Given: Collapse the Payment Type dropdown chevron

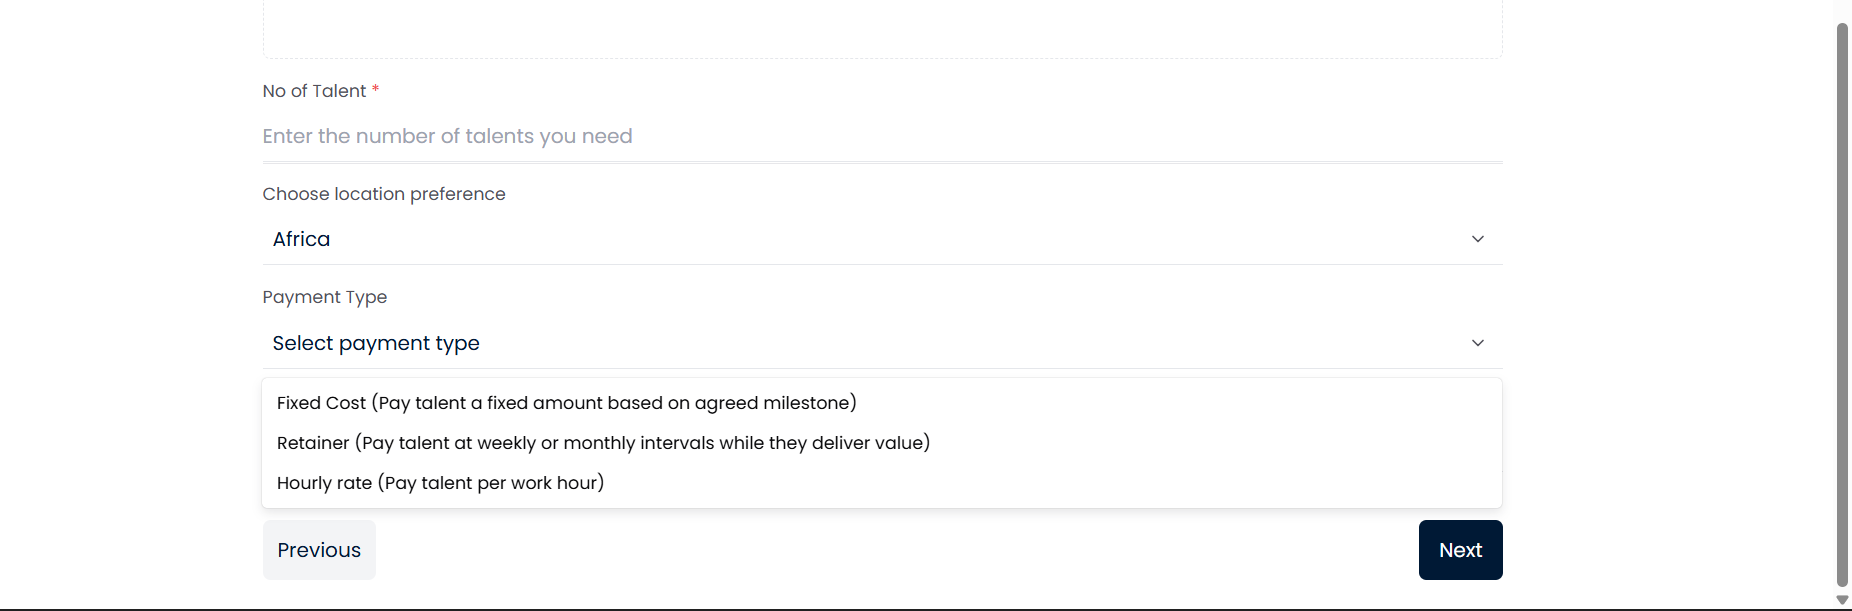Looking at the screenshot, I should click(x=1479, y=343).
